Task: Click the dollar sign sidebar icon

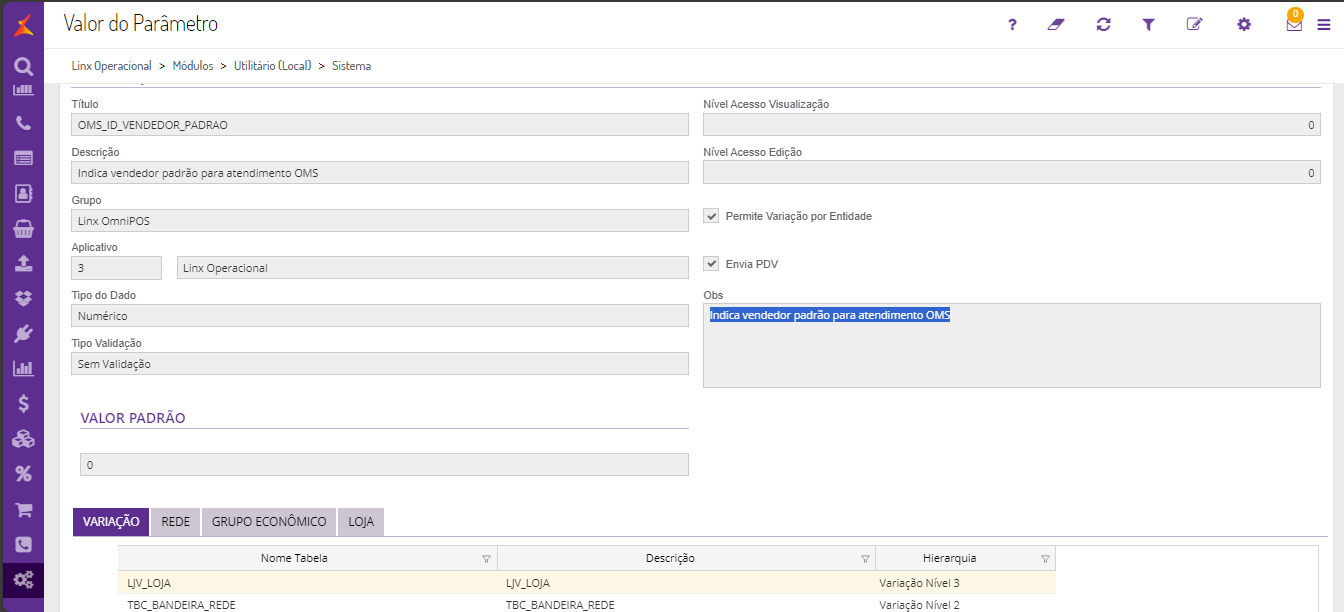Action: tap(23, 404)
